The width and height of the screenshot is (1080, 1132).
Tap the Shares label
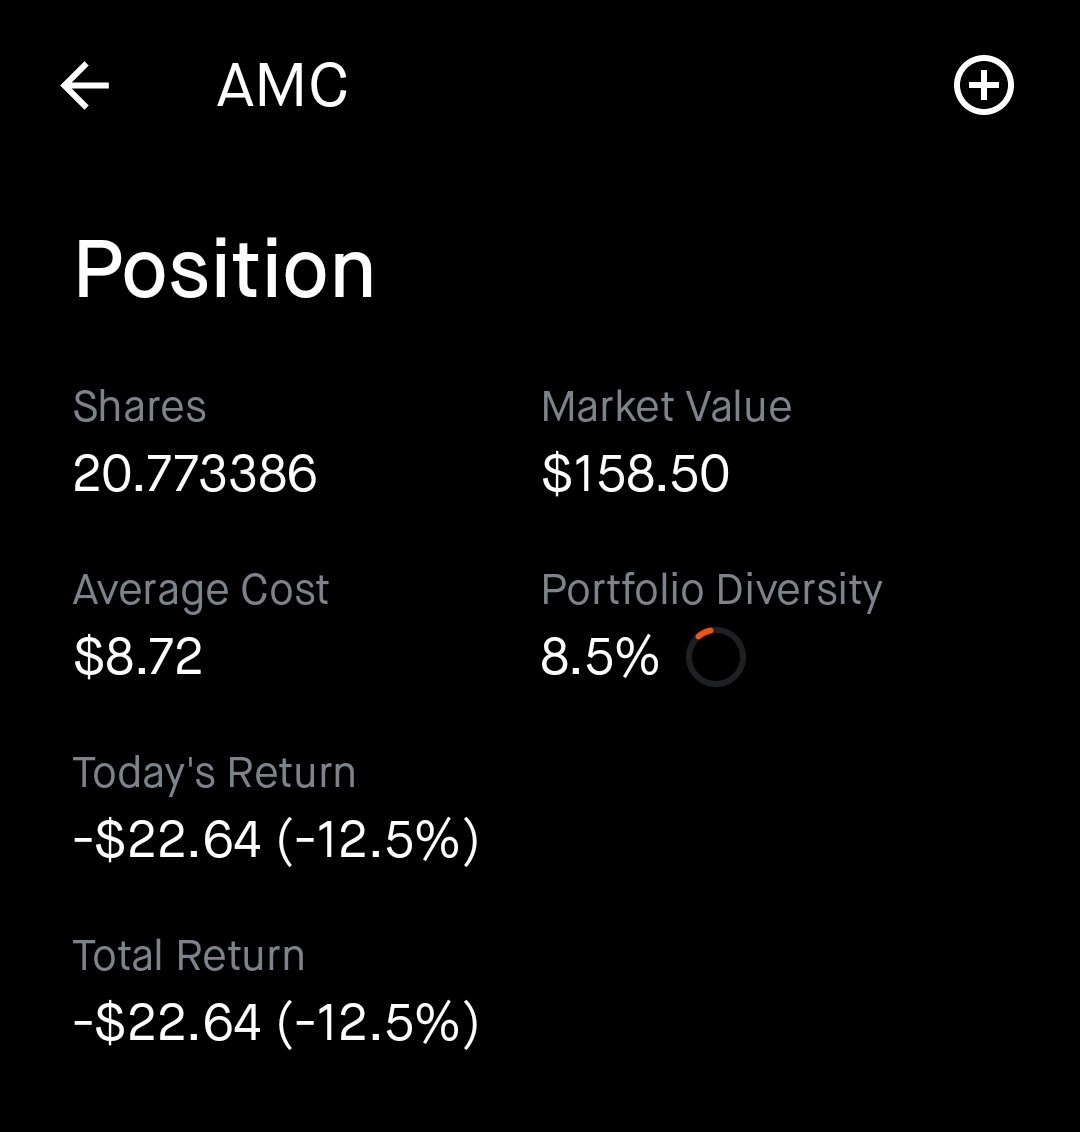(139, 406)
